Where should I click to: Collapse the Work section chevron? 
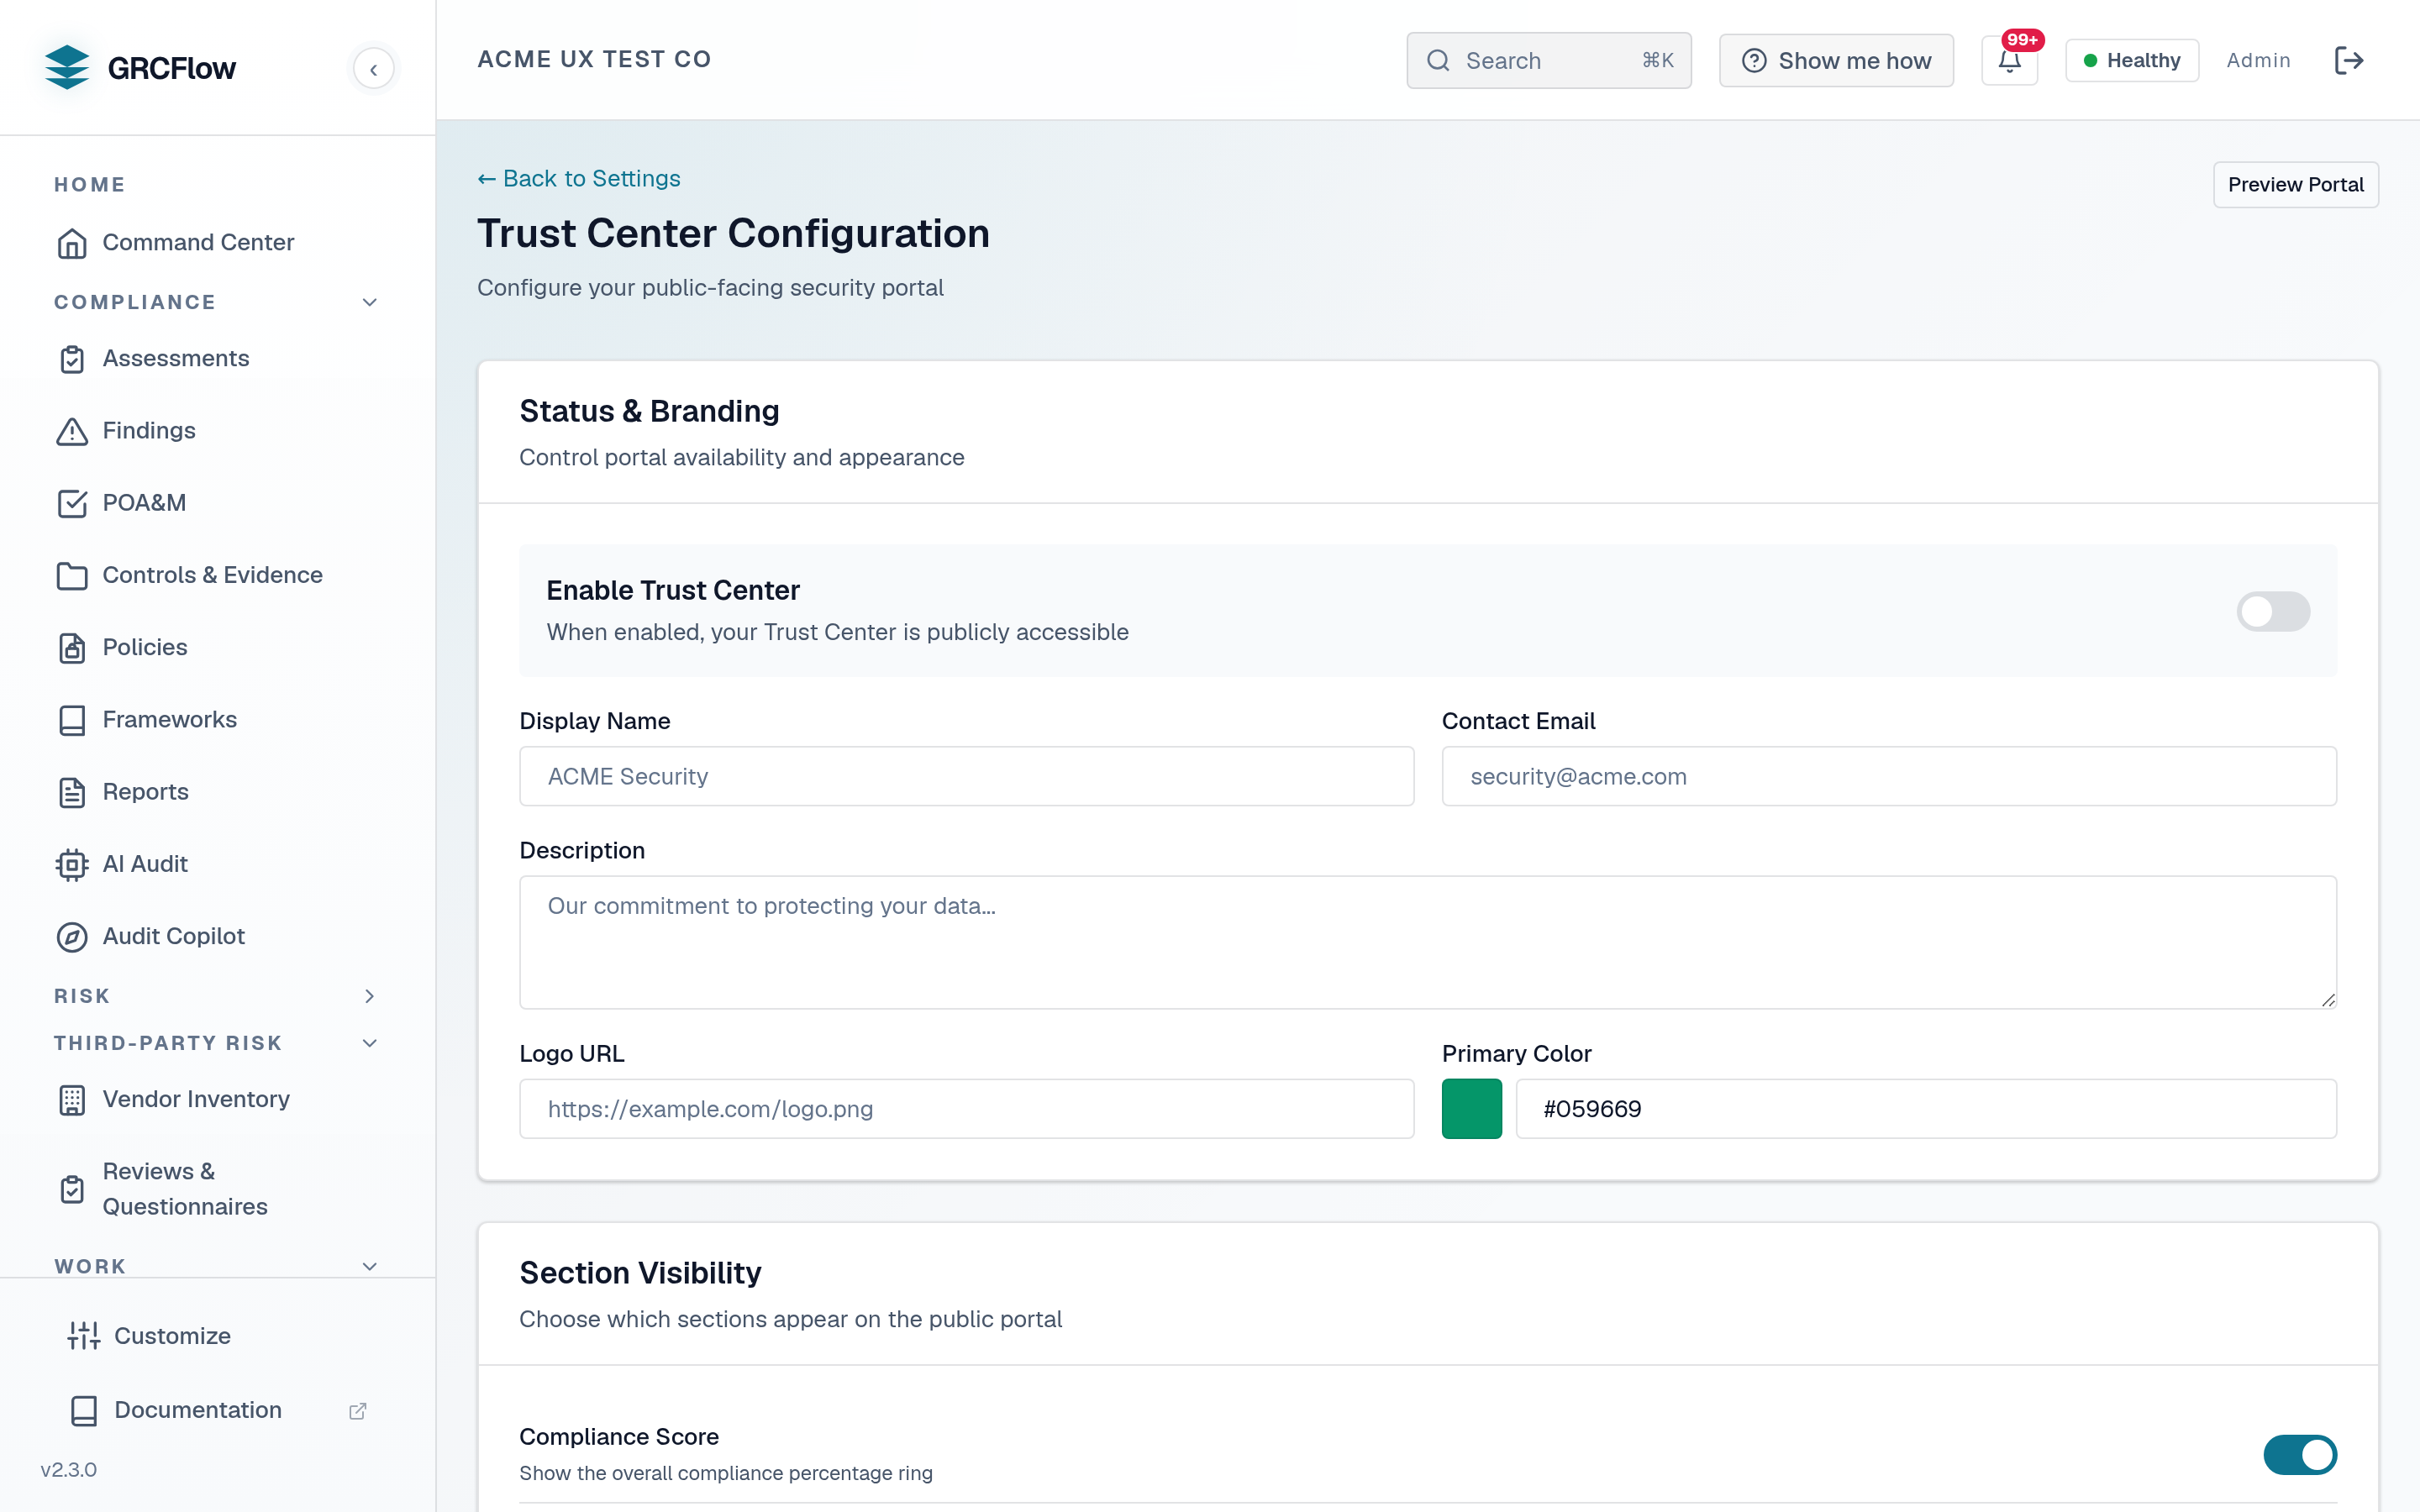click(369, 1266)
